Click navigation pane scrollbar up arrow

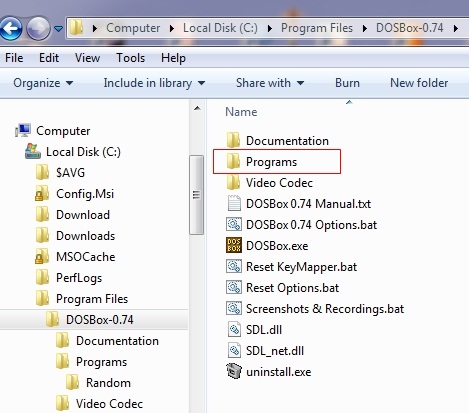point(197,108)
